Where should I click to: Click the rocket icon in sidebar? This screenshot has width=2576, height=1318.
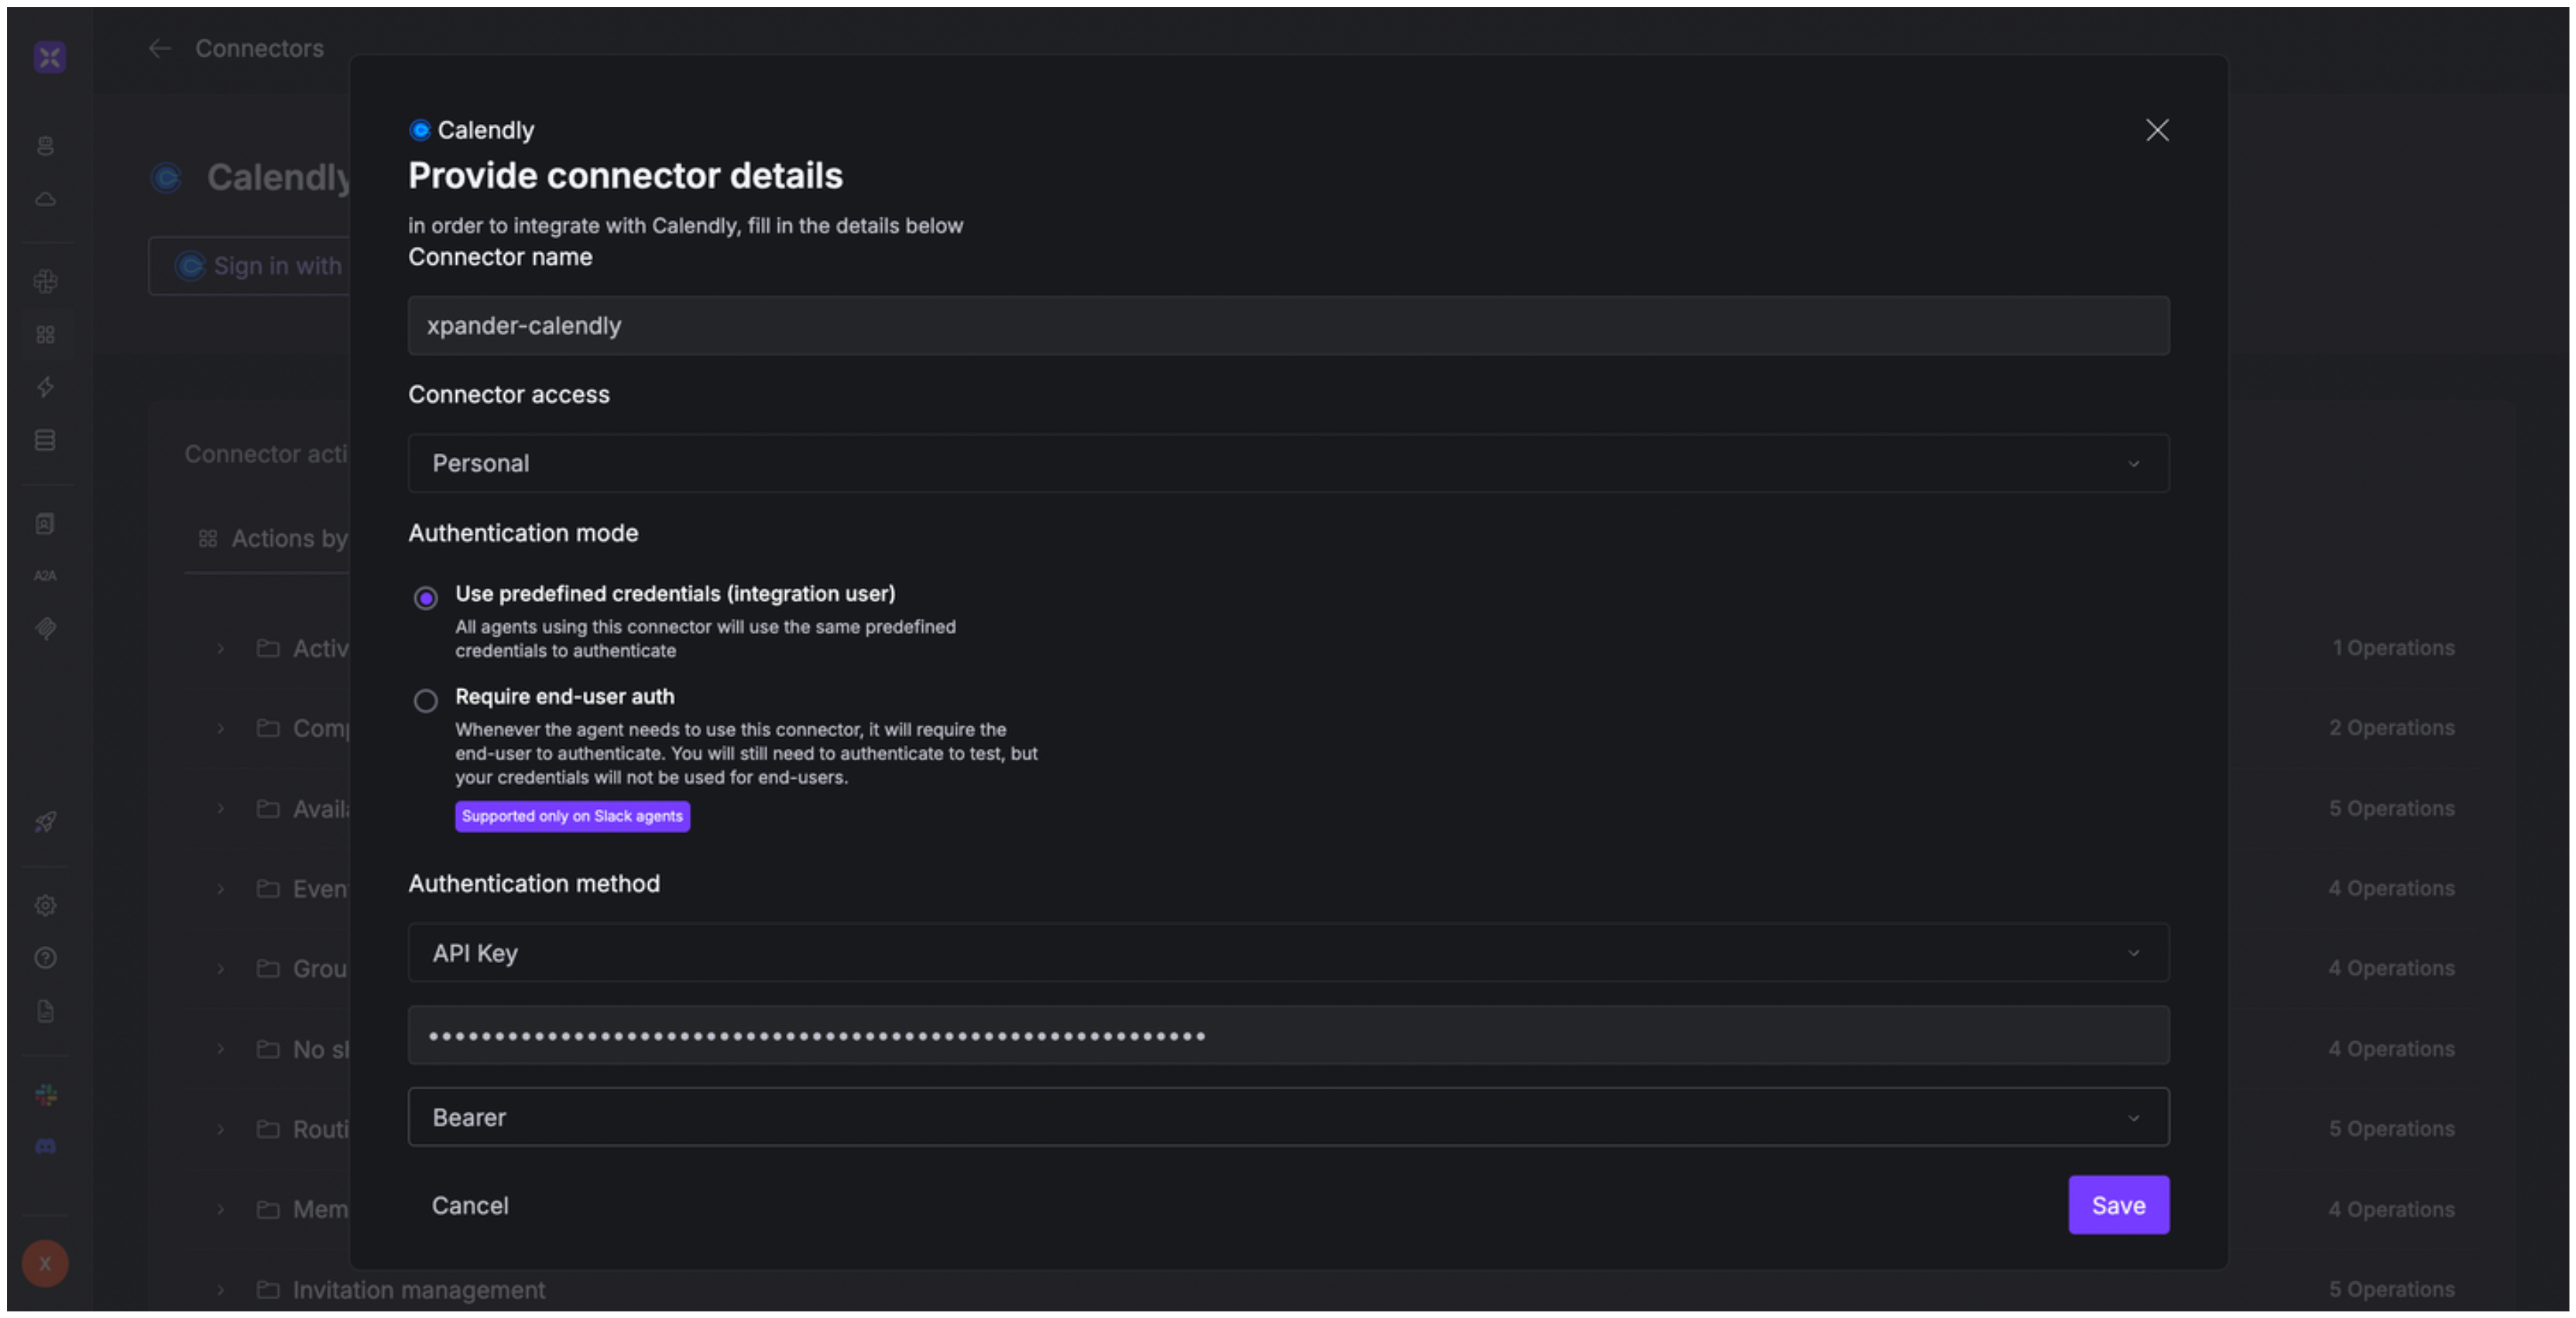click(x=45, y=822)
